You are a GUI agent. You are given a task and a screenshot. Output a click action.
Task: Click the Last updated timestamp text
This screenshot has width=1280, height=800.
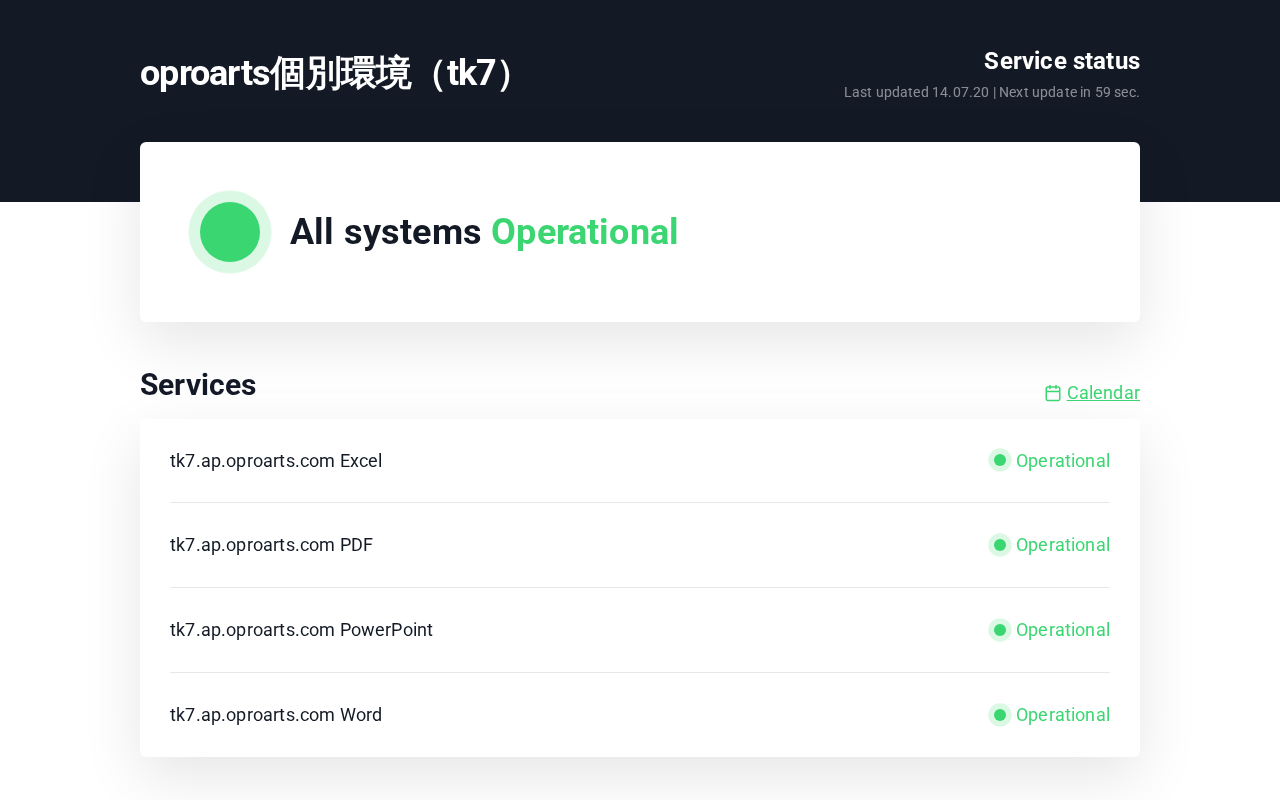[916, 92]
